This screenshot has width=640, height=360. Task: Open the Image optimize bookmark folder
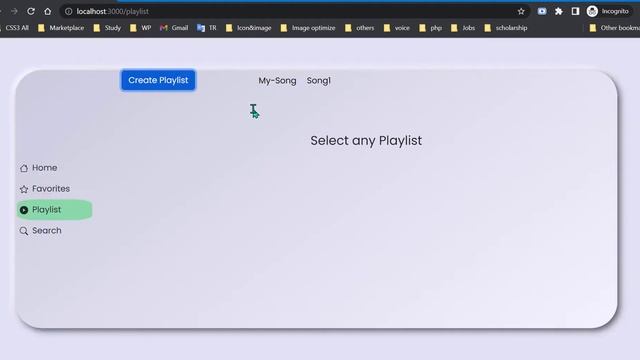308,28
